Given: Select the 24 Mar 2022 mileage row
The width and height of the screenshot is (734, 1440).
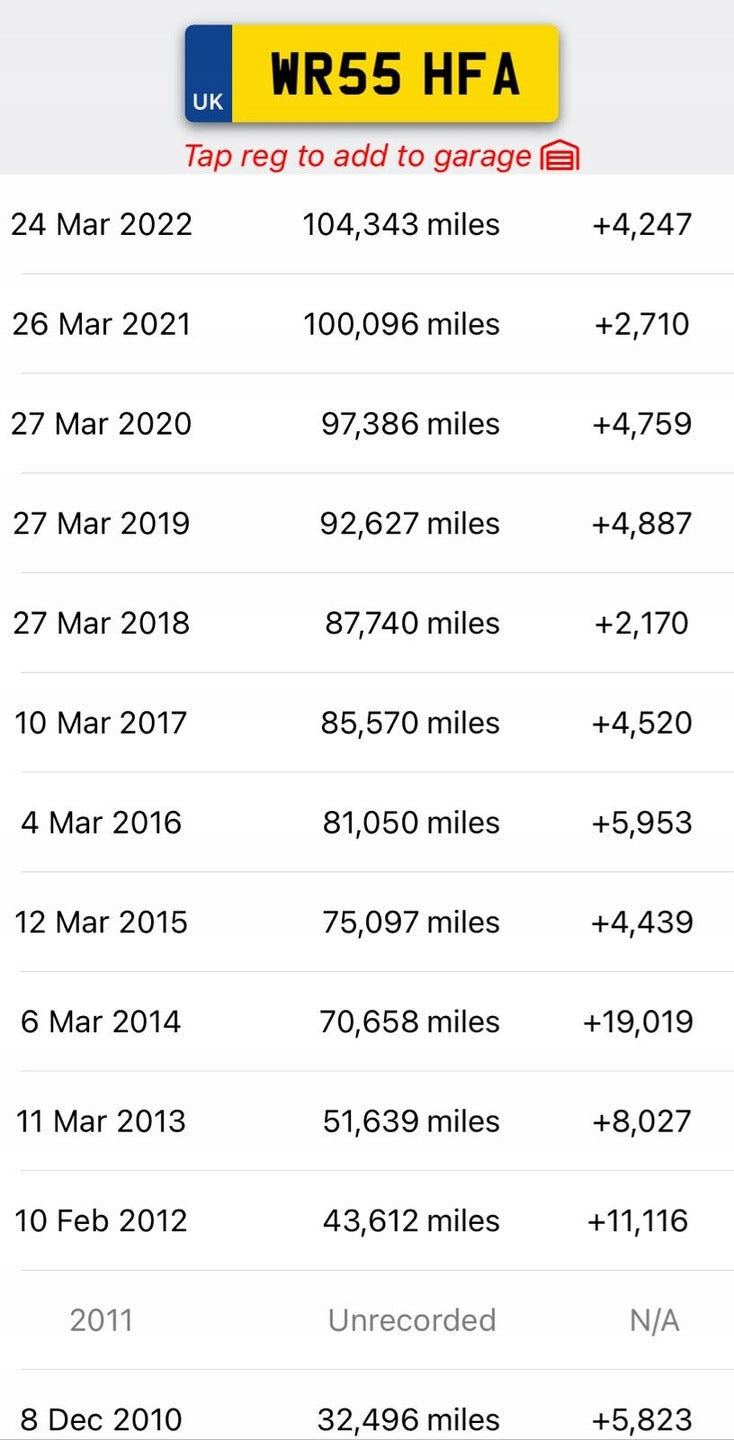Looking at the screenshot, I should click(367, 224).
